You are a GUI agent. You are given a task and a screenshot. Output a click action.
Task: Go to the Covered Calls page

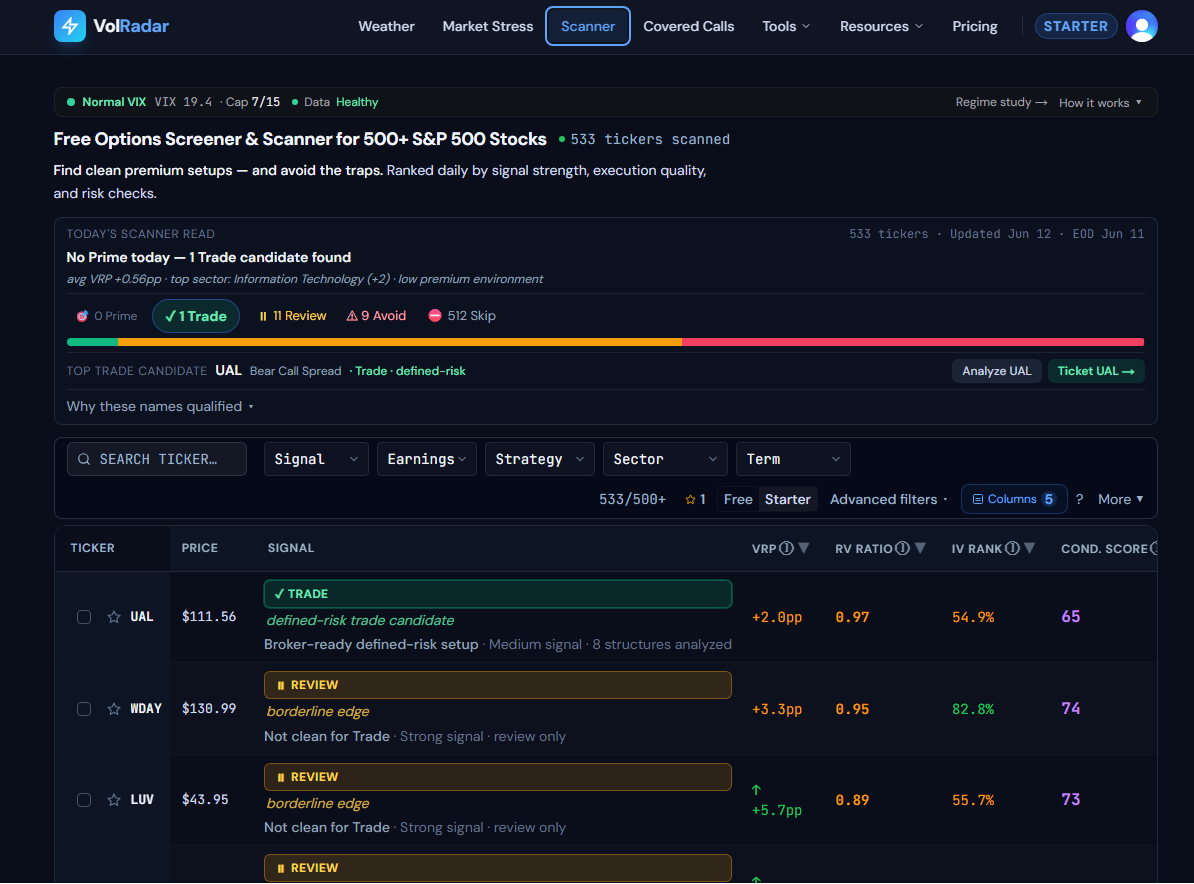[688, 27]
